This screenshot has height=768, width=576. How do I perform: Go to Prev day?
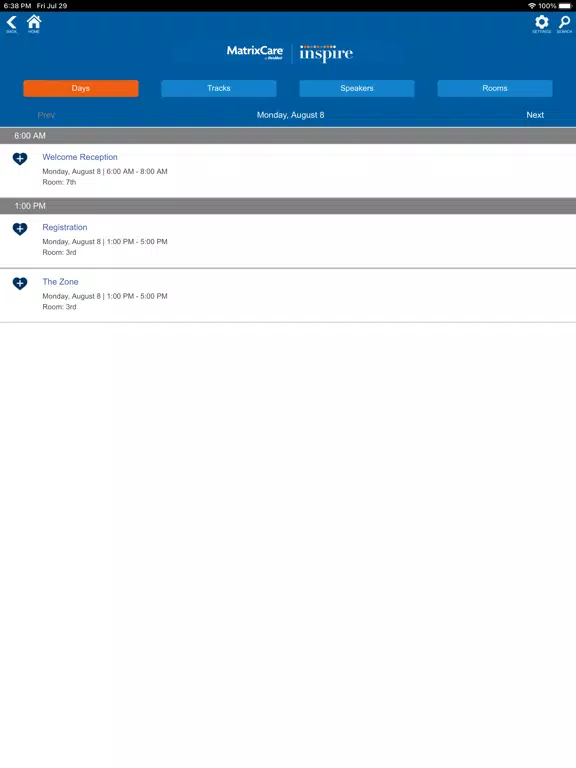(x=46, y=115)
